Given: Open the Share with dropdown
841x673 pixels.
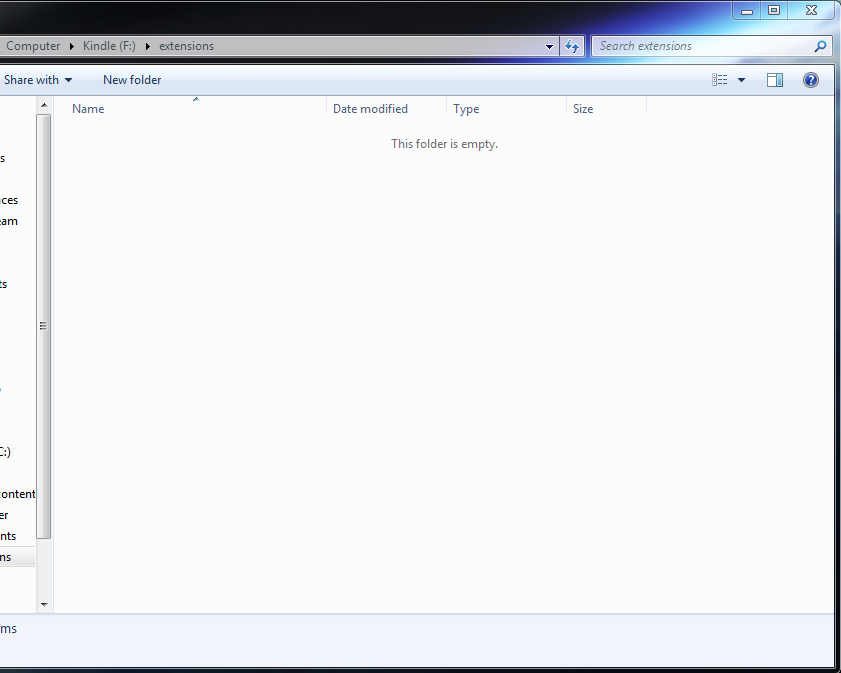Looking at the screenshot, I should 38,80.
